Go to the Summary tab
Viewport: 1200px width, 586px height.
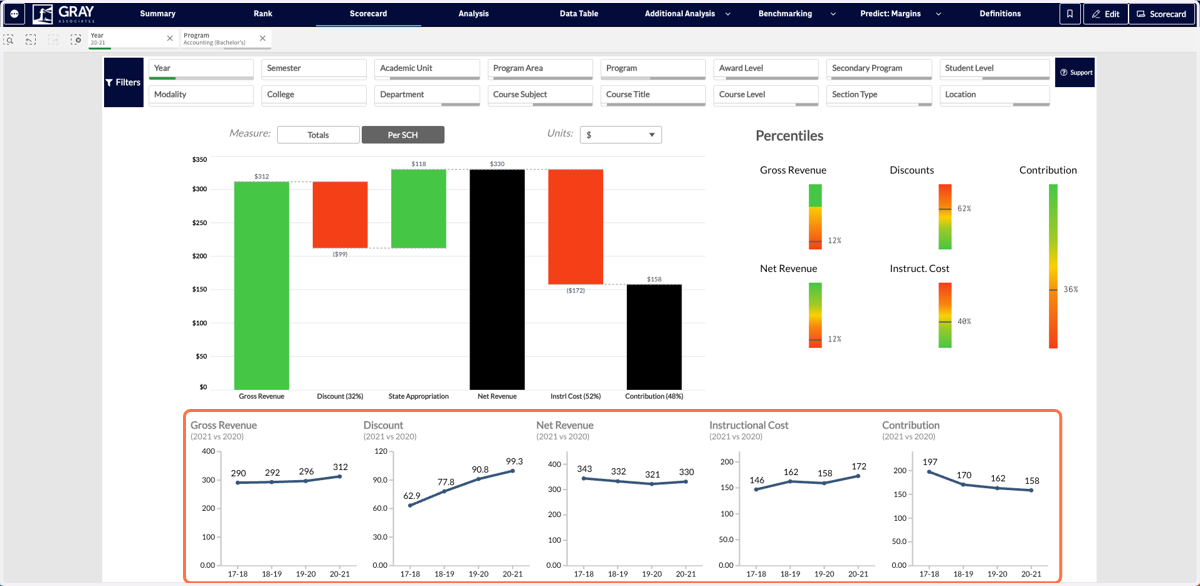coord(158,14)
